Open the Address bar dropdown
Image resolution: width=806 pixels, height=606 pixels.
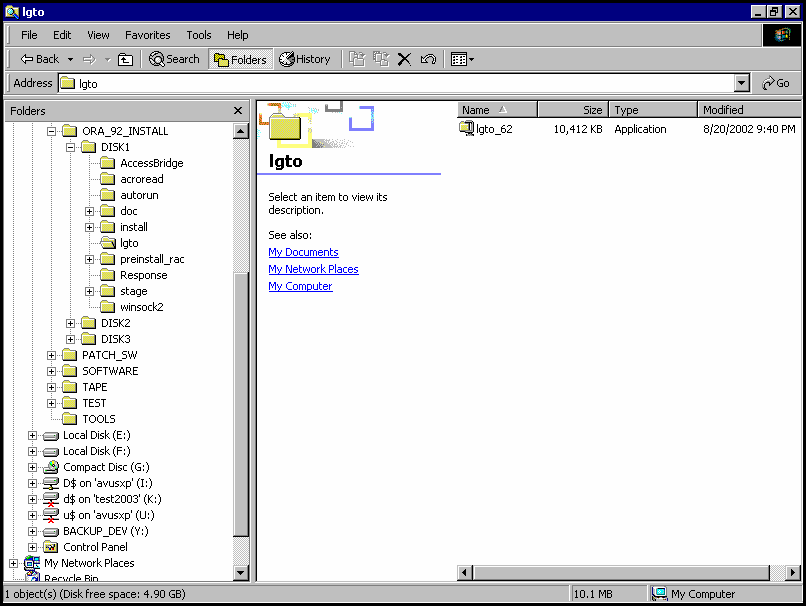[x=741, y=83]
